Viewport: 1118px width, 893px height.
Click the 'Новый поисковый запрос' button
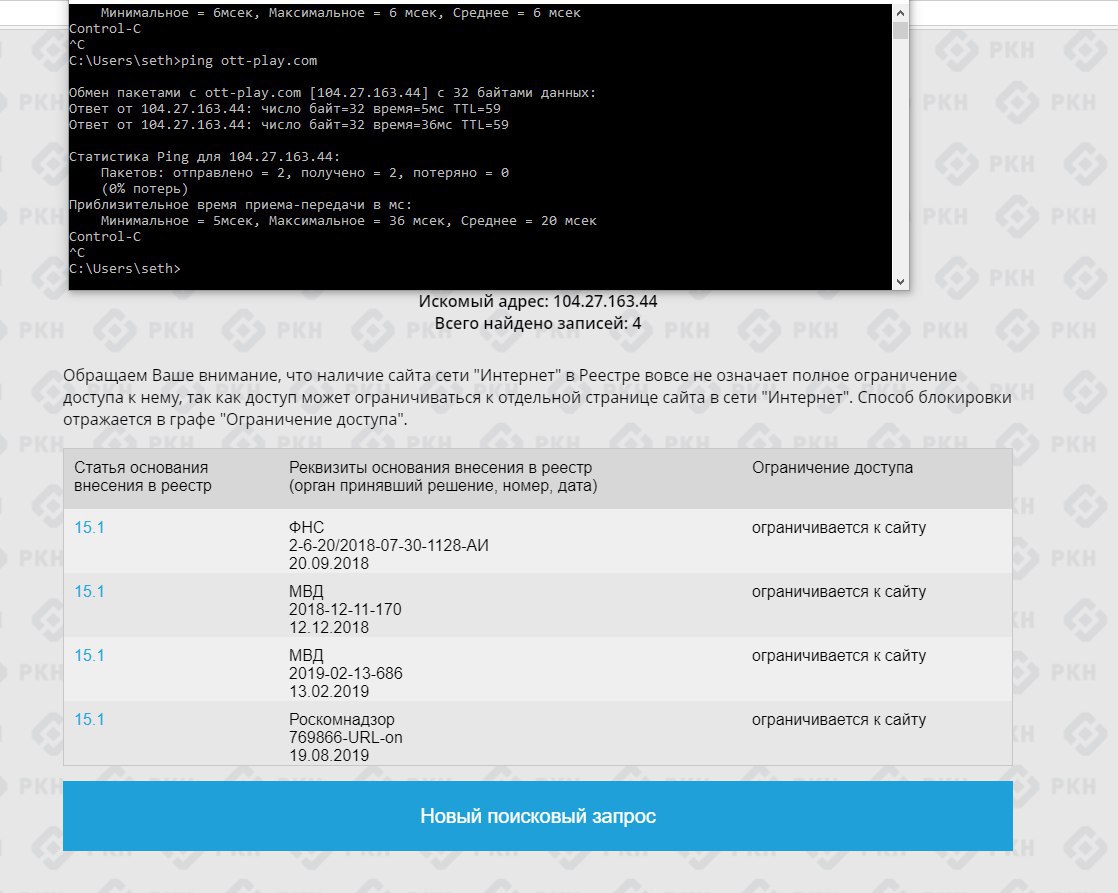point(538,815)
